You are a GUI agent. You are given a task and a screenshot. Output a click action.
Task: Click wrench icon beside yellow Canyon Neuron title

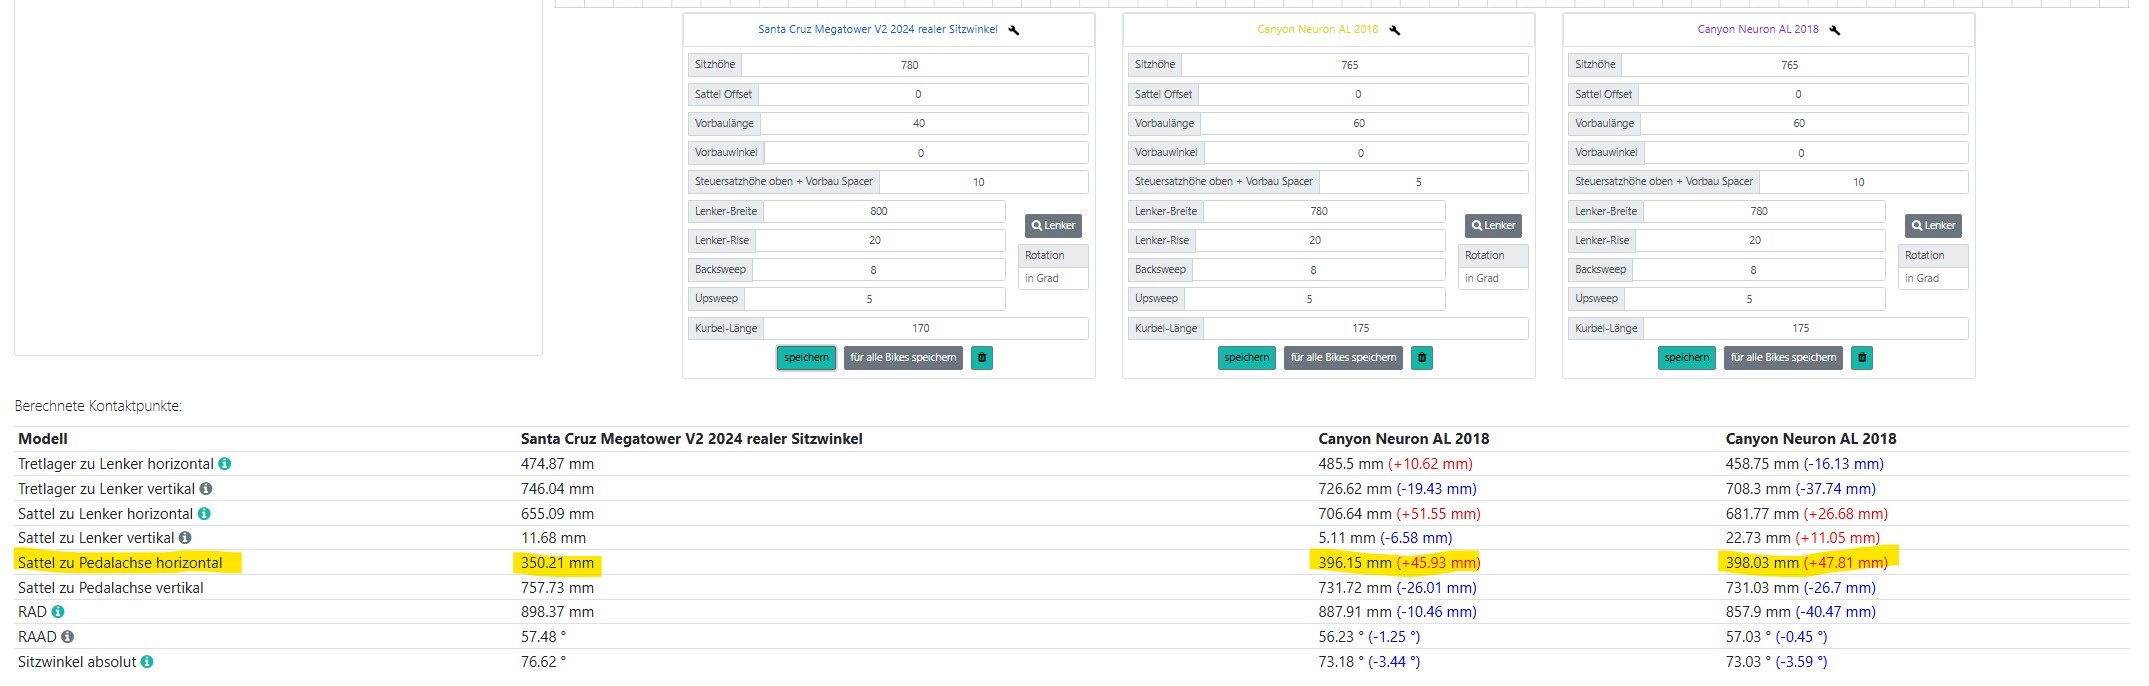pos(1395,30)
